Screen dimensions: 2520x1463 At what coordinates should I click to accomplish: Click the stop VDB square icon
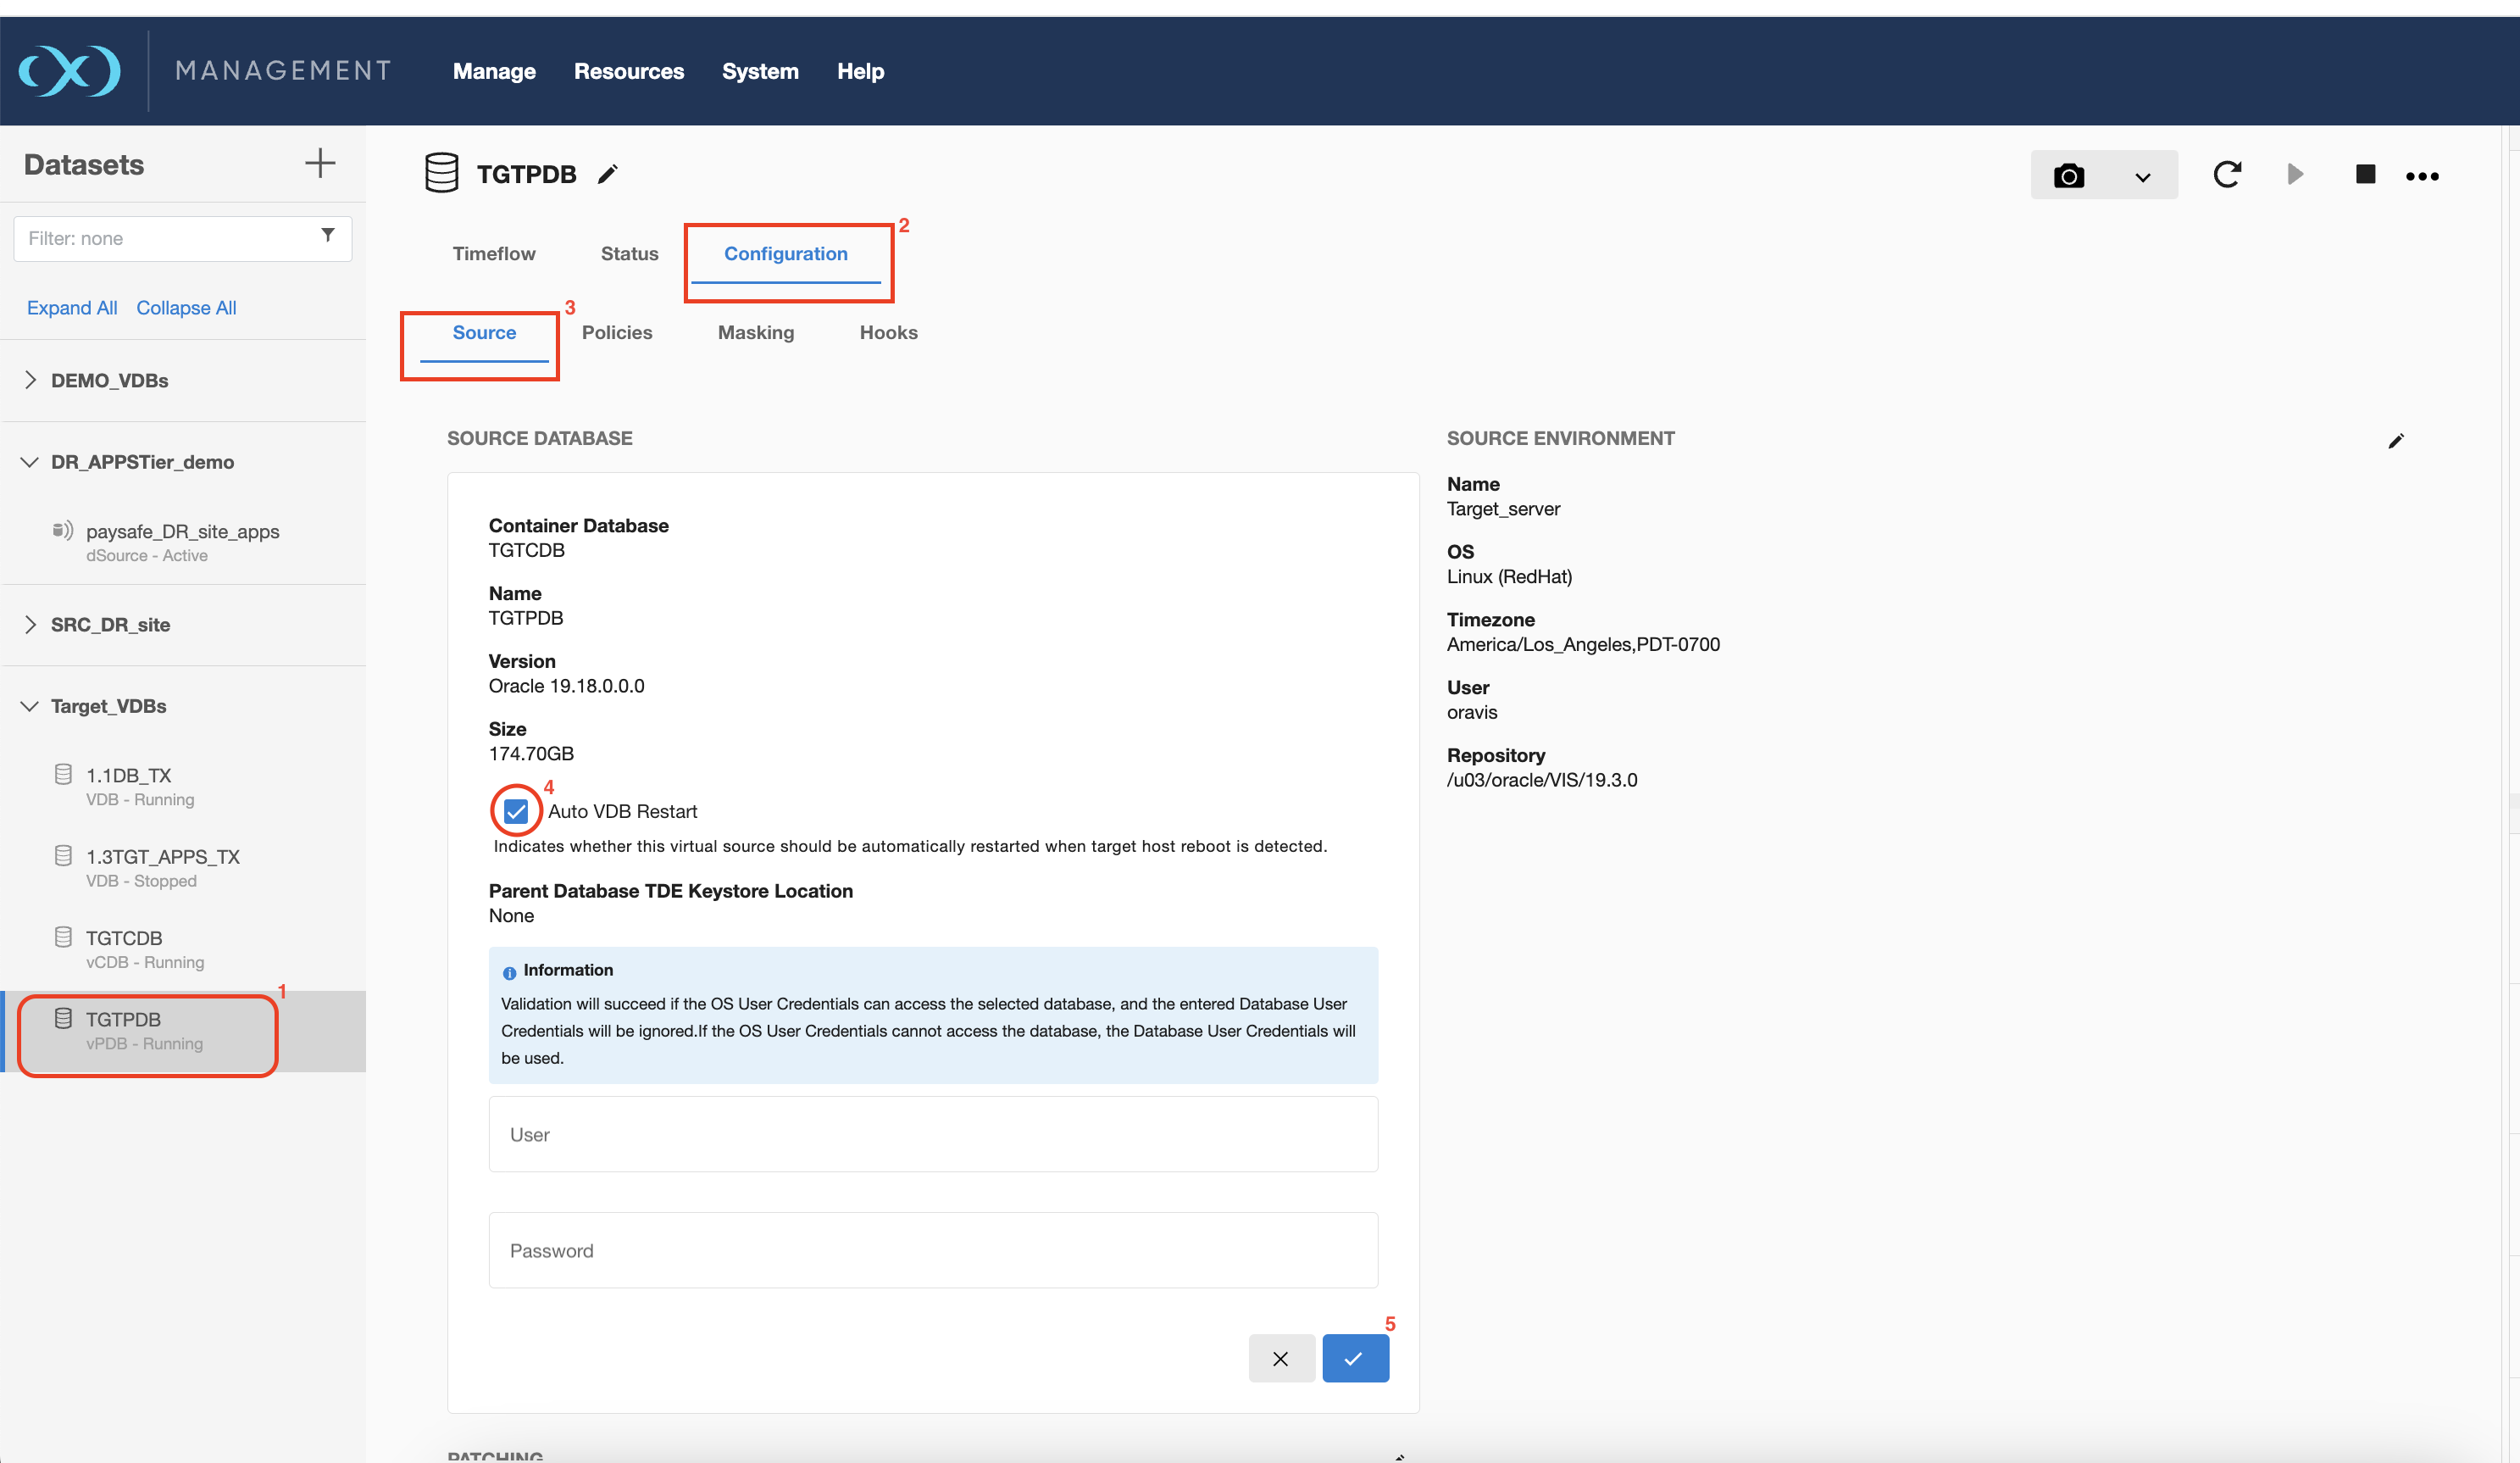(2365, 175)
